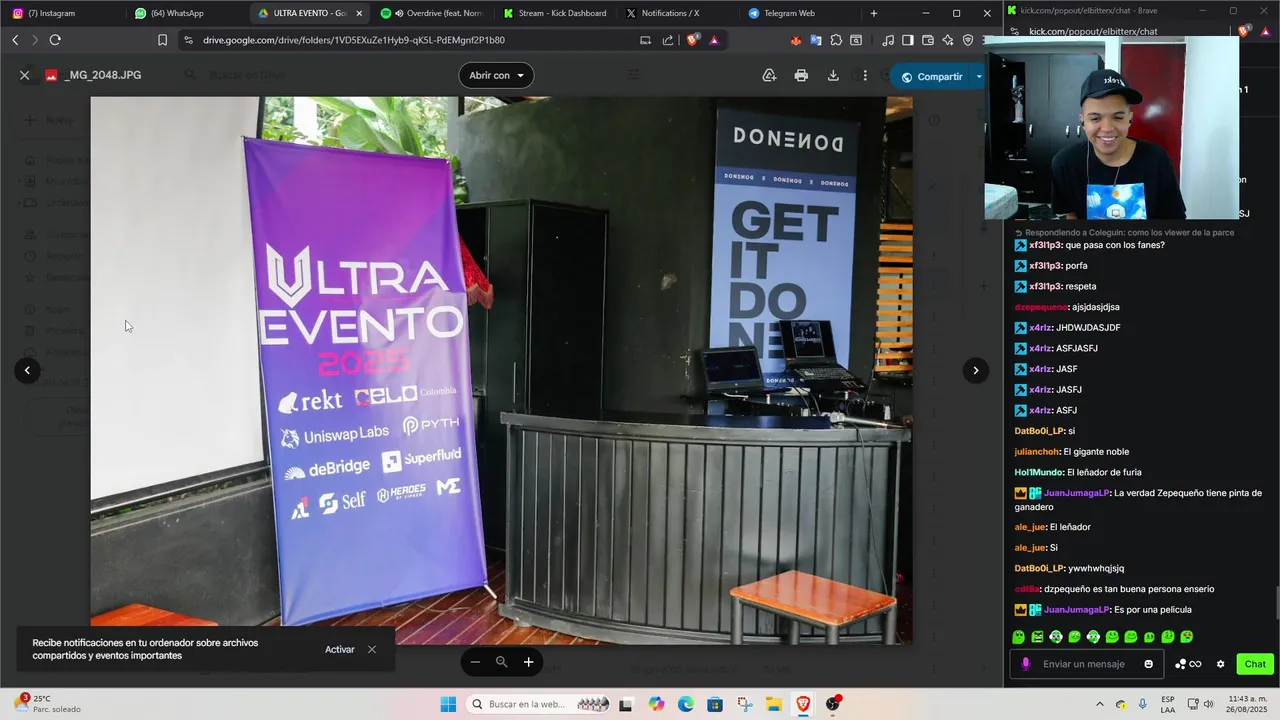Open the three-dot more actions menu

pyautogui.click(x=865, y=75)
